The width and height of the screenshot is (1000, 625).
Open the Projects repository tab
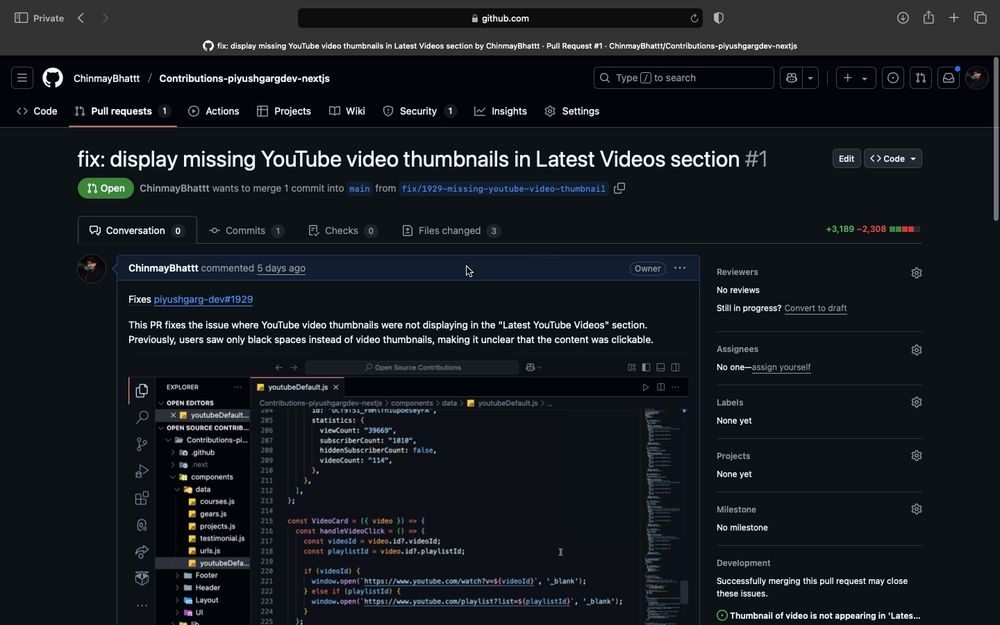[284, 111]
